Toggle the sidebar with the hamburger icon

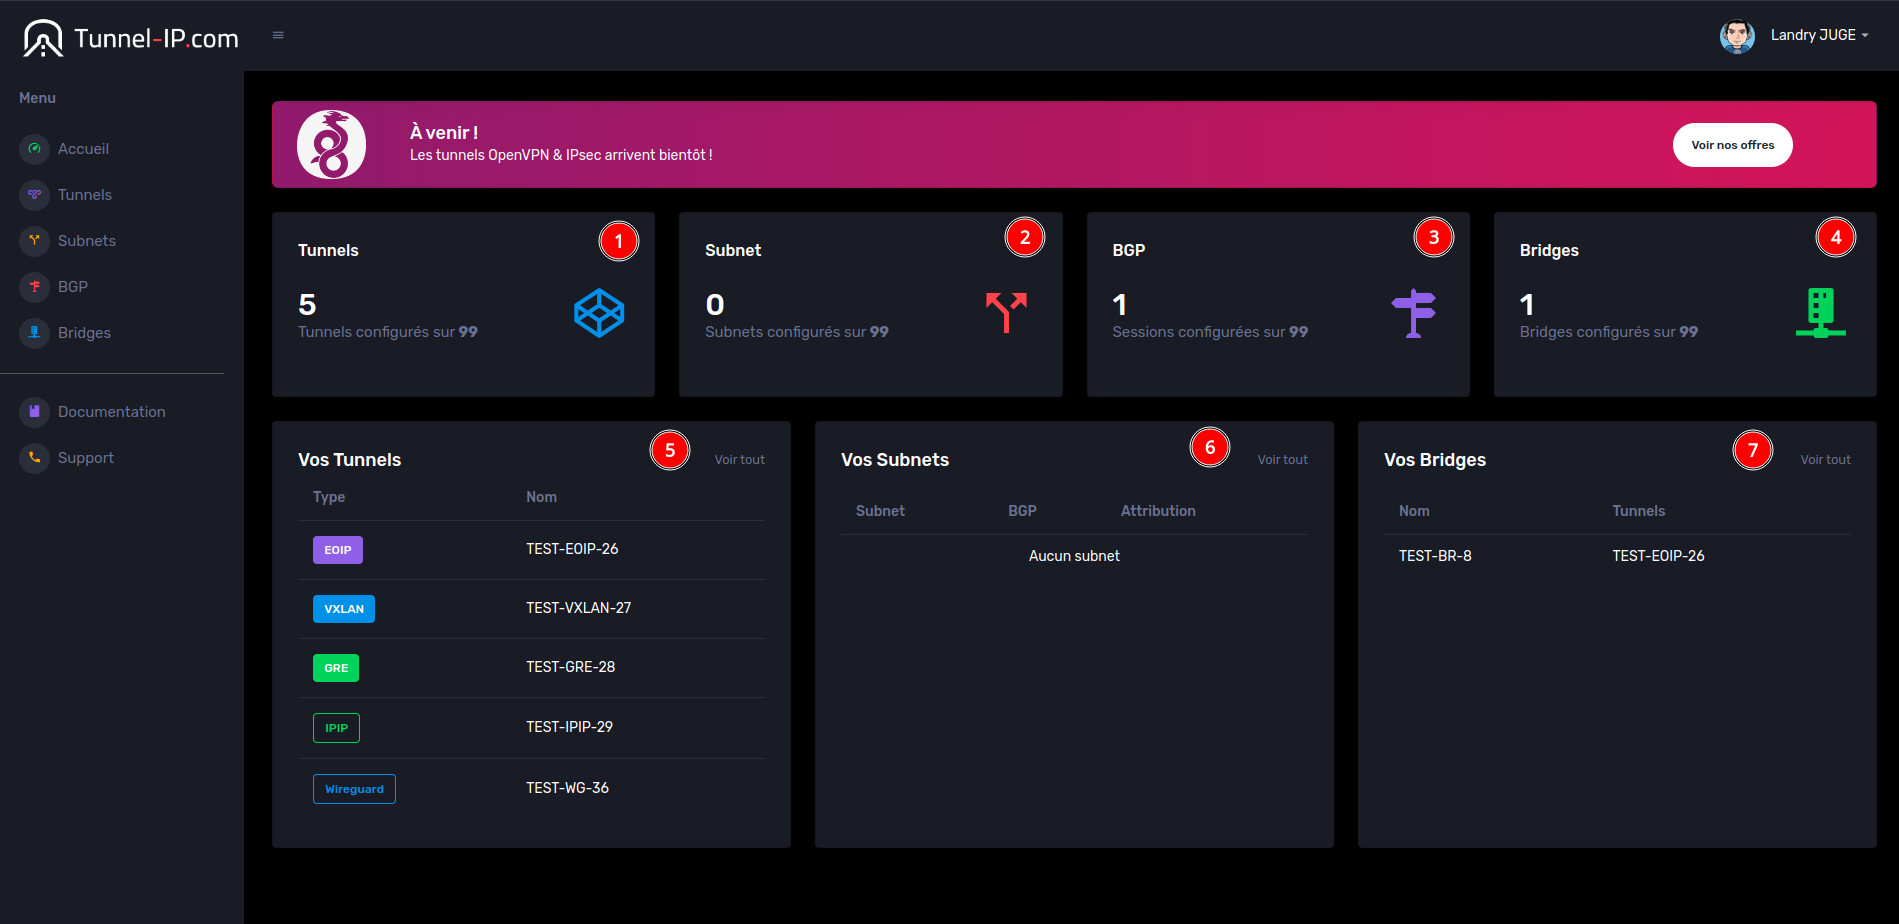coord(278,33)
